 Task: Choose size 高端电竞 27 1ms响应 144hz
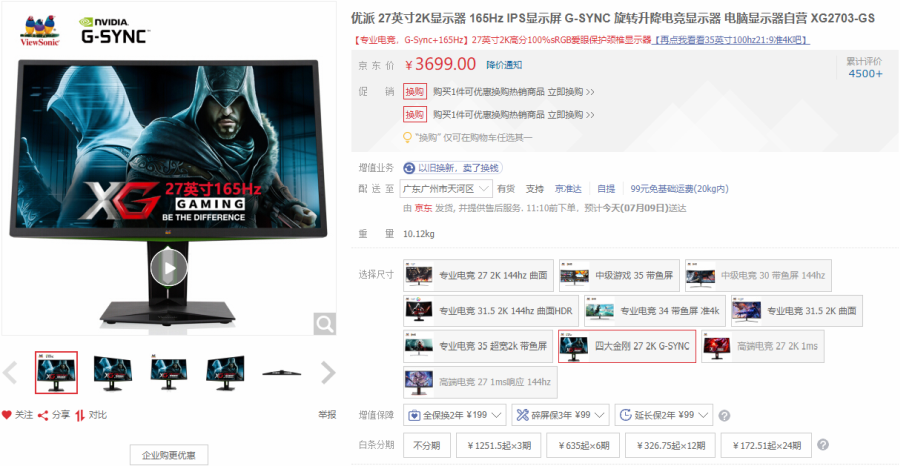click(x=480, y=382)
